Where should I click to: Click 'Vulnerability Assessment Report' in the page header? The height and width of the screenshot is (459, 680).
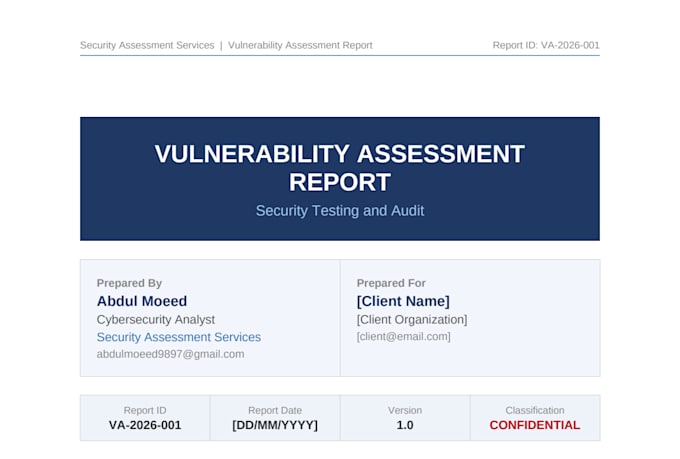(x=300, y=46)
